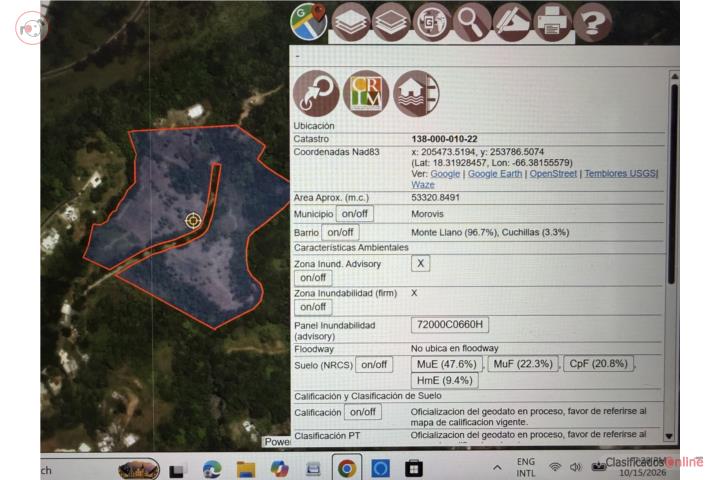Click the speaker volume tray icon
The height and width of the screenshot is (480, 720).
pyautogui.click(x=575, y=468)
